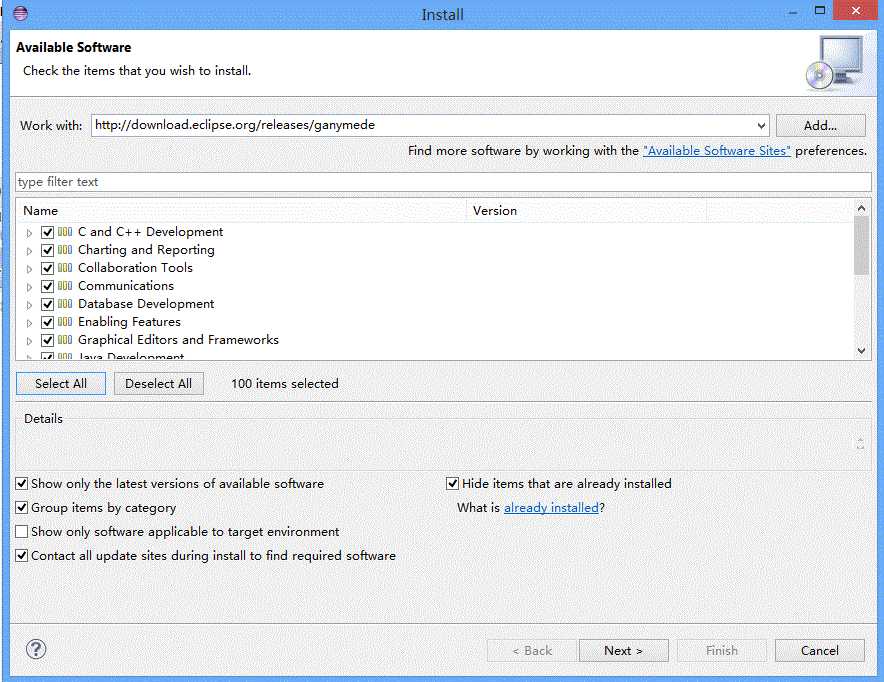Viewport: 884px width, 682px height.
Task: Click the Deselect All button
Action: (158, 383)
